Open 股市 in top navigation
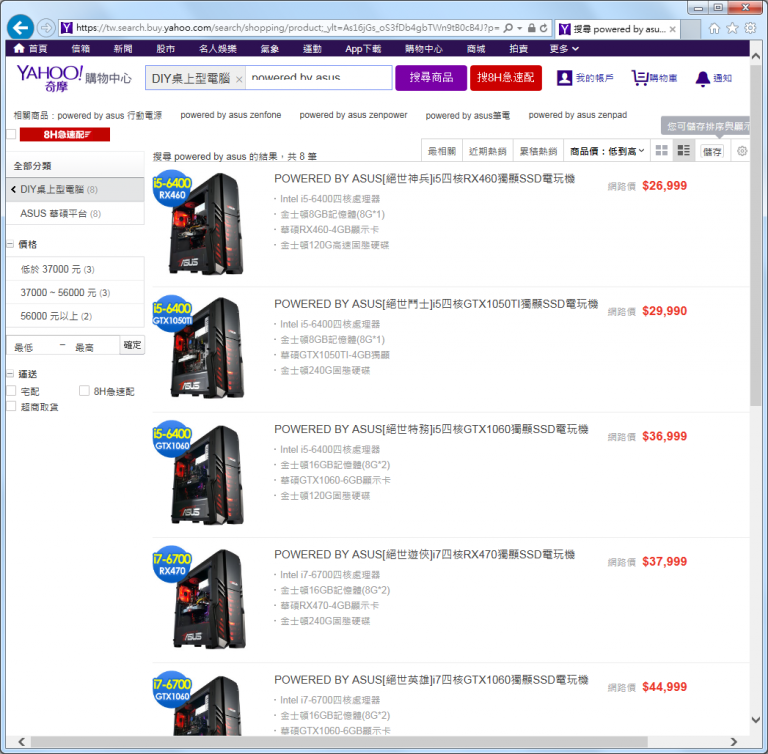Viewport: 768px width, 754px height. coord(166,49)
